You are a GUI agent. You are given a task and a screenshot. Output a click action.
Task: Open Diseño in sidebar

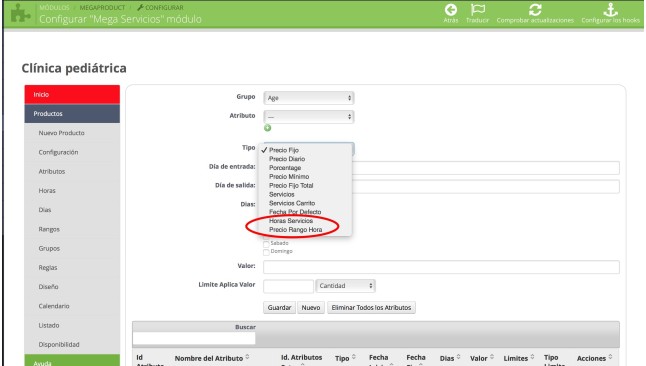72,287
